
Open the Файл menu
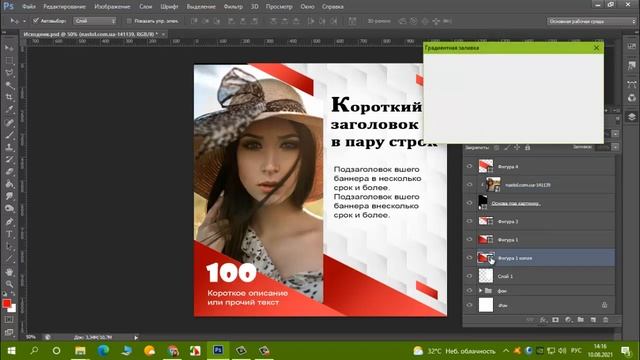coord(29,7)
